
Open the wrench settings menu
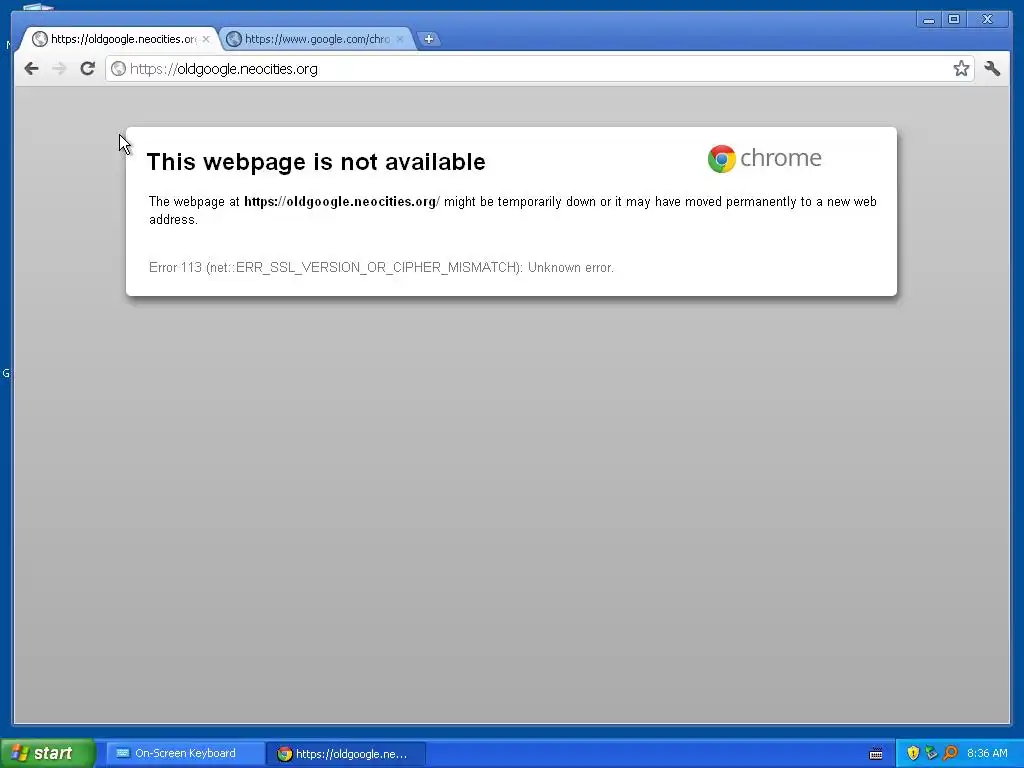[x=992, y=69]
